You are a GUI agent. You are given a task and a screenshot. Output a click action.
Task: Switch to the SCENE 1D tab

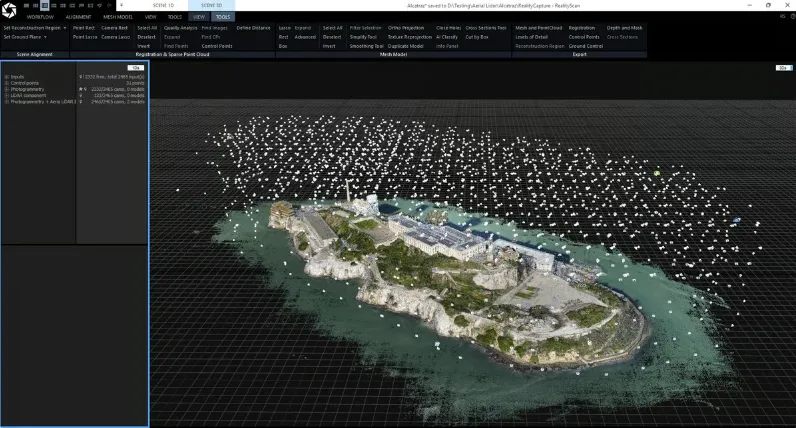pyautogui.click(x=163, y=6)
